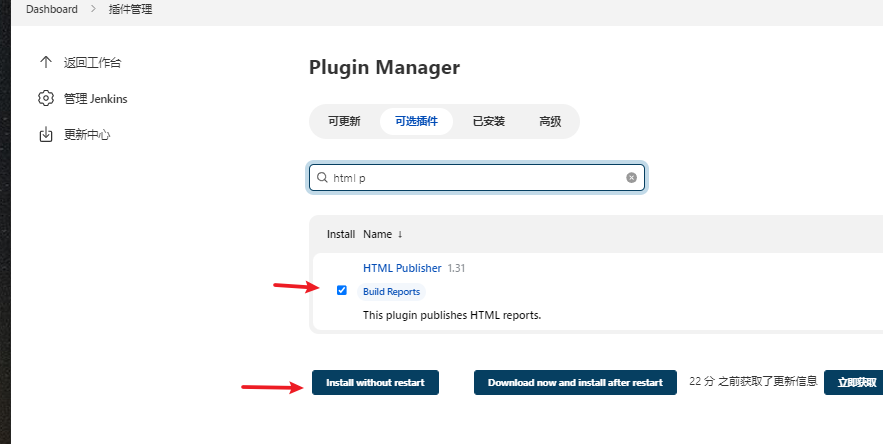Viewport: 883px width, 444px height.
Task: Select the 可选插件 tab
Action: pyautogui.click(x=416, y=121)
